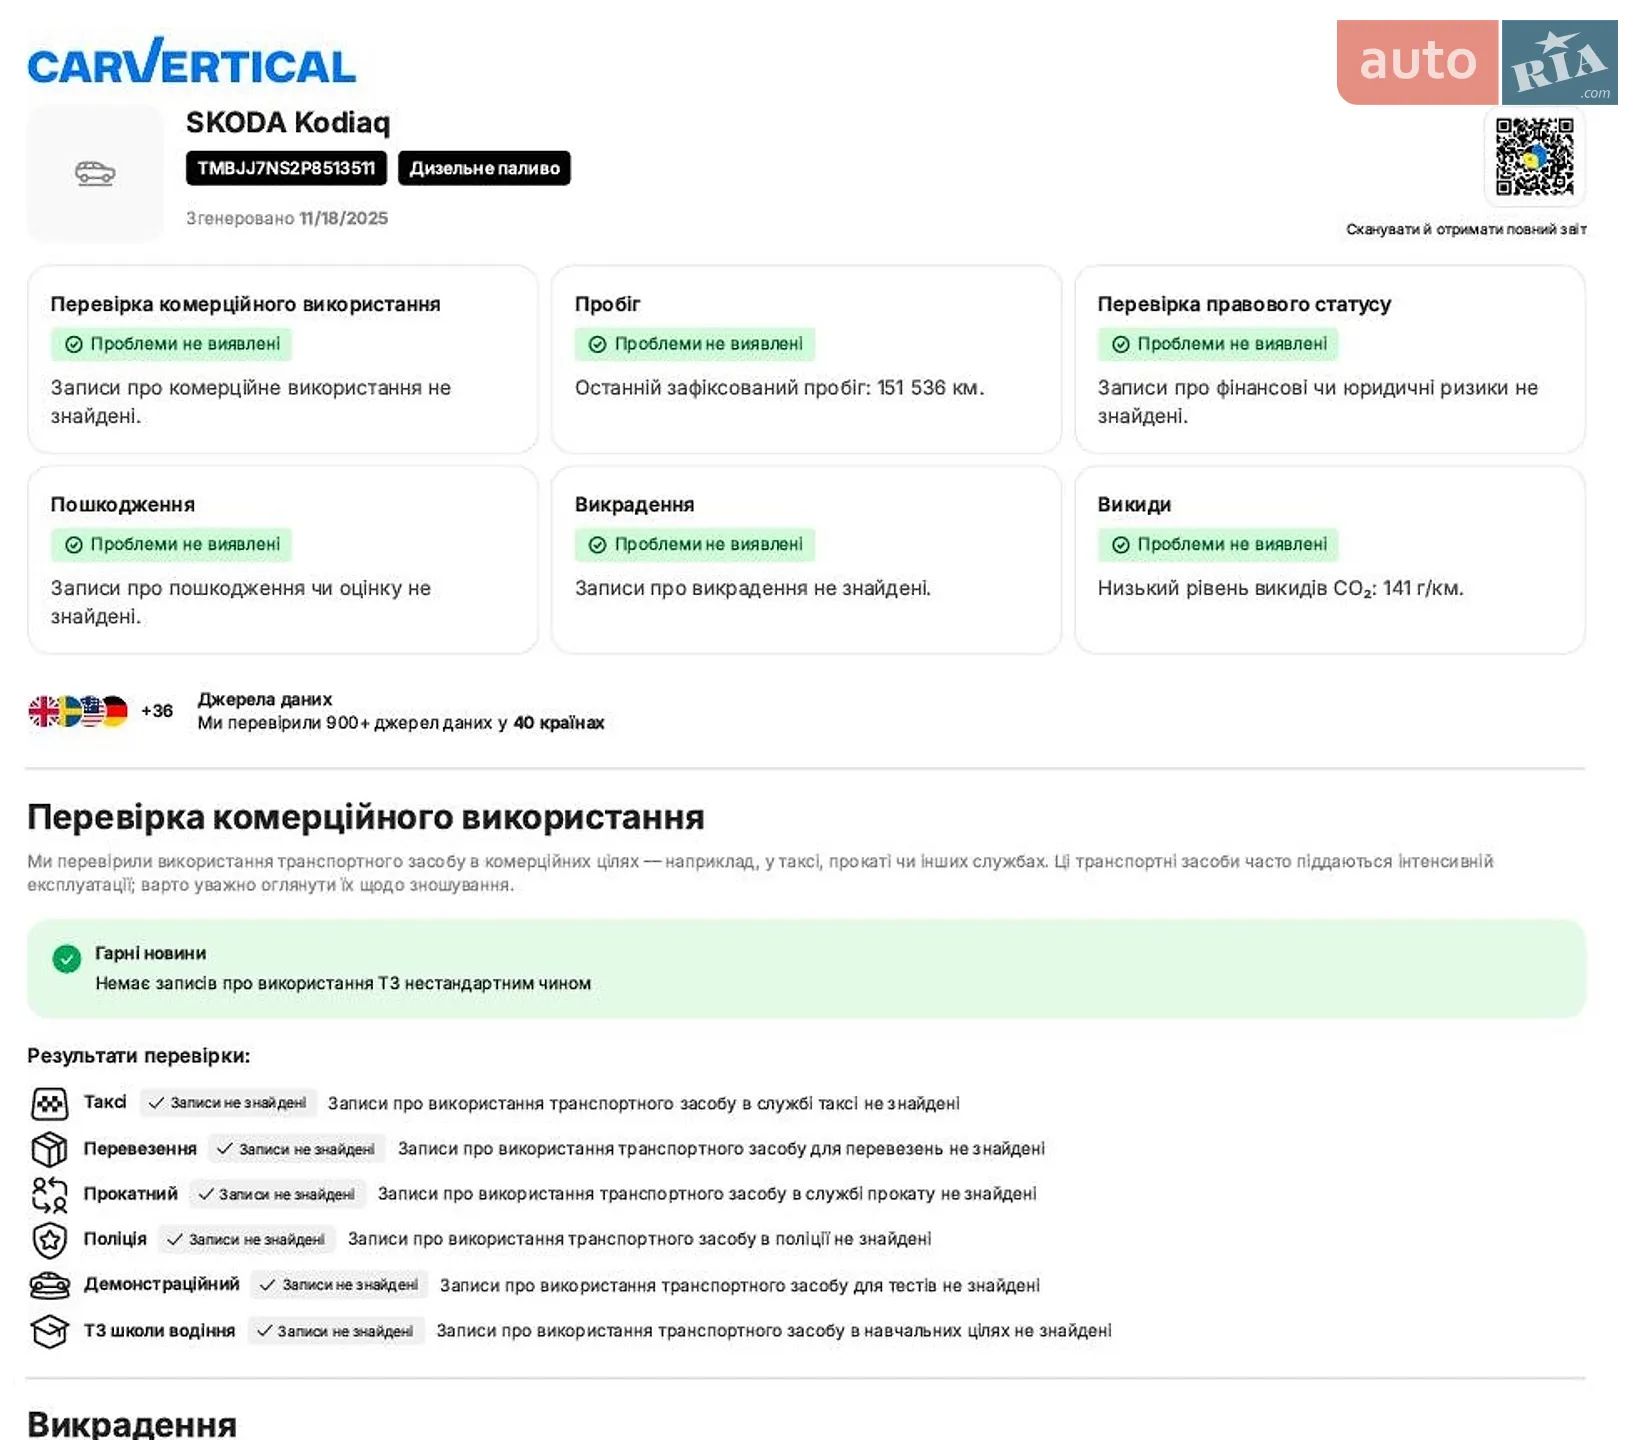Click the taxi icon in results
Image resolution: width=1635 pixels, height=1440 pixels.
(50, 1104)
